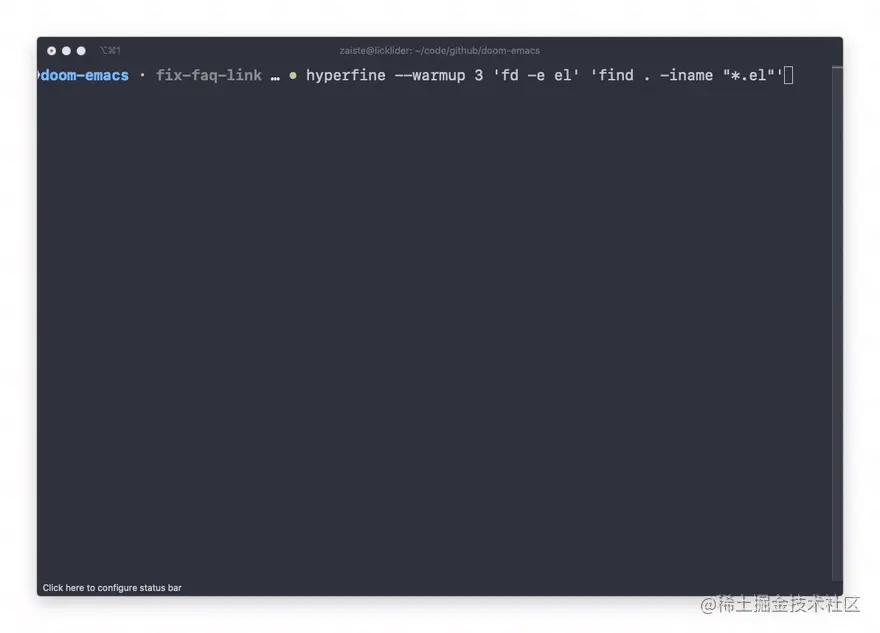
Task: Place cursor on the hyperfine command word
Action: tap(346, 75)
